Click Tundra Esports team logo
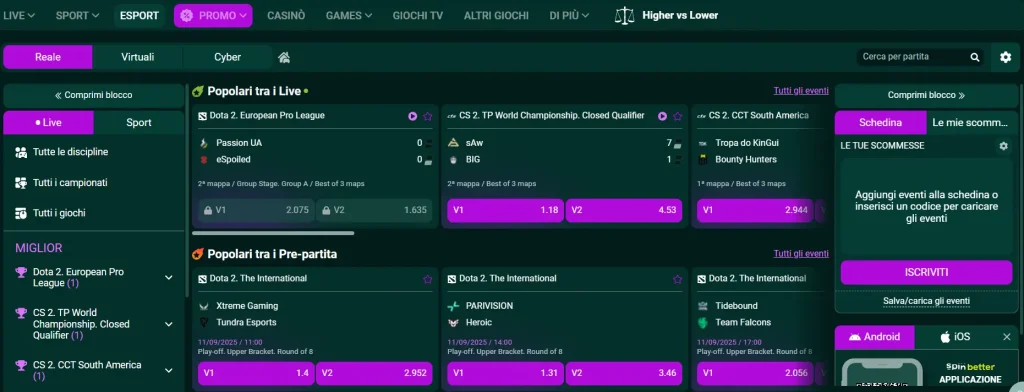 [x=204, y=322]
